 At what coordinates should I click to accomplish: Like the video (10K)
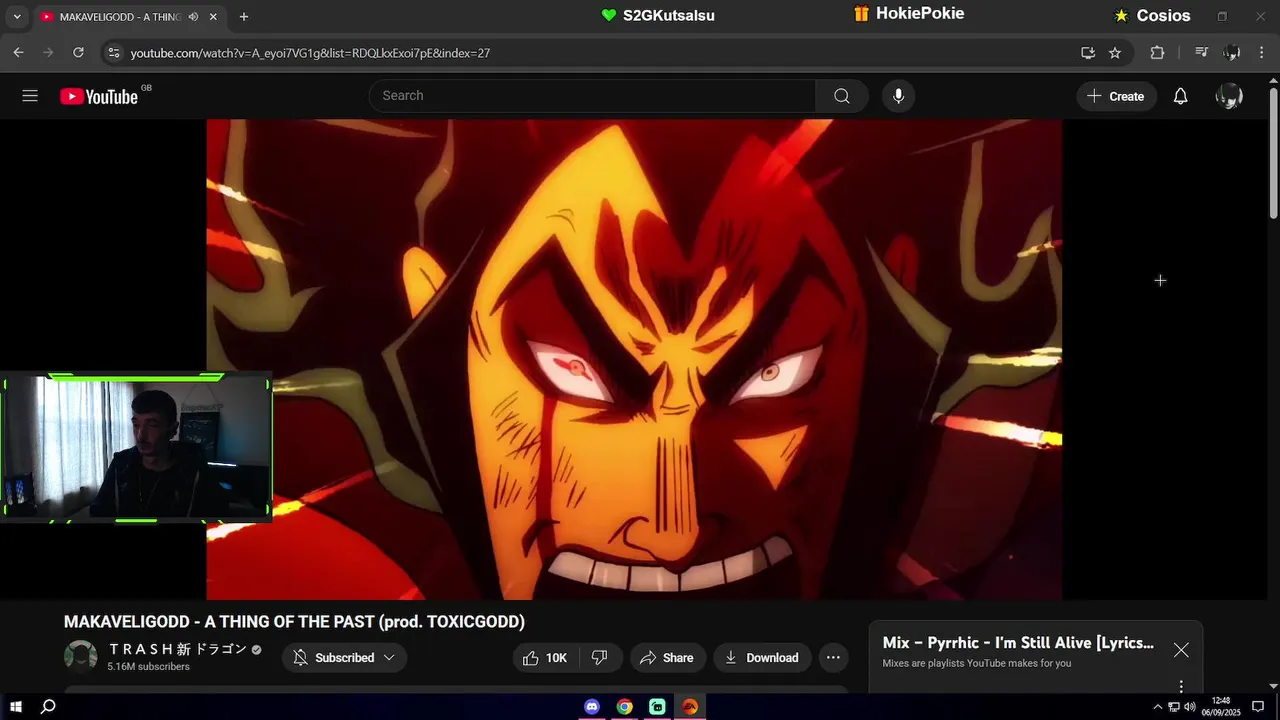point(545,658)
